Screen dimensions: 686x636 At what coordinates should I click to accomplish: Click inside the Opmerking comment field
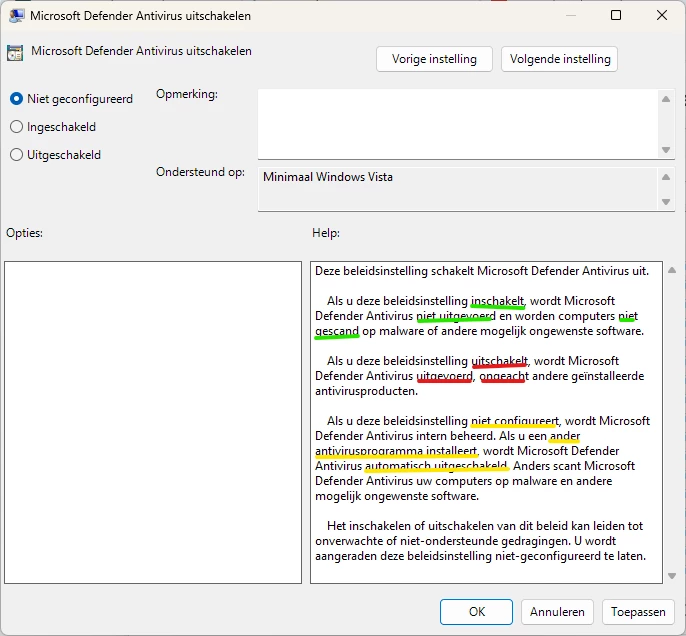[x=458, y=124]
